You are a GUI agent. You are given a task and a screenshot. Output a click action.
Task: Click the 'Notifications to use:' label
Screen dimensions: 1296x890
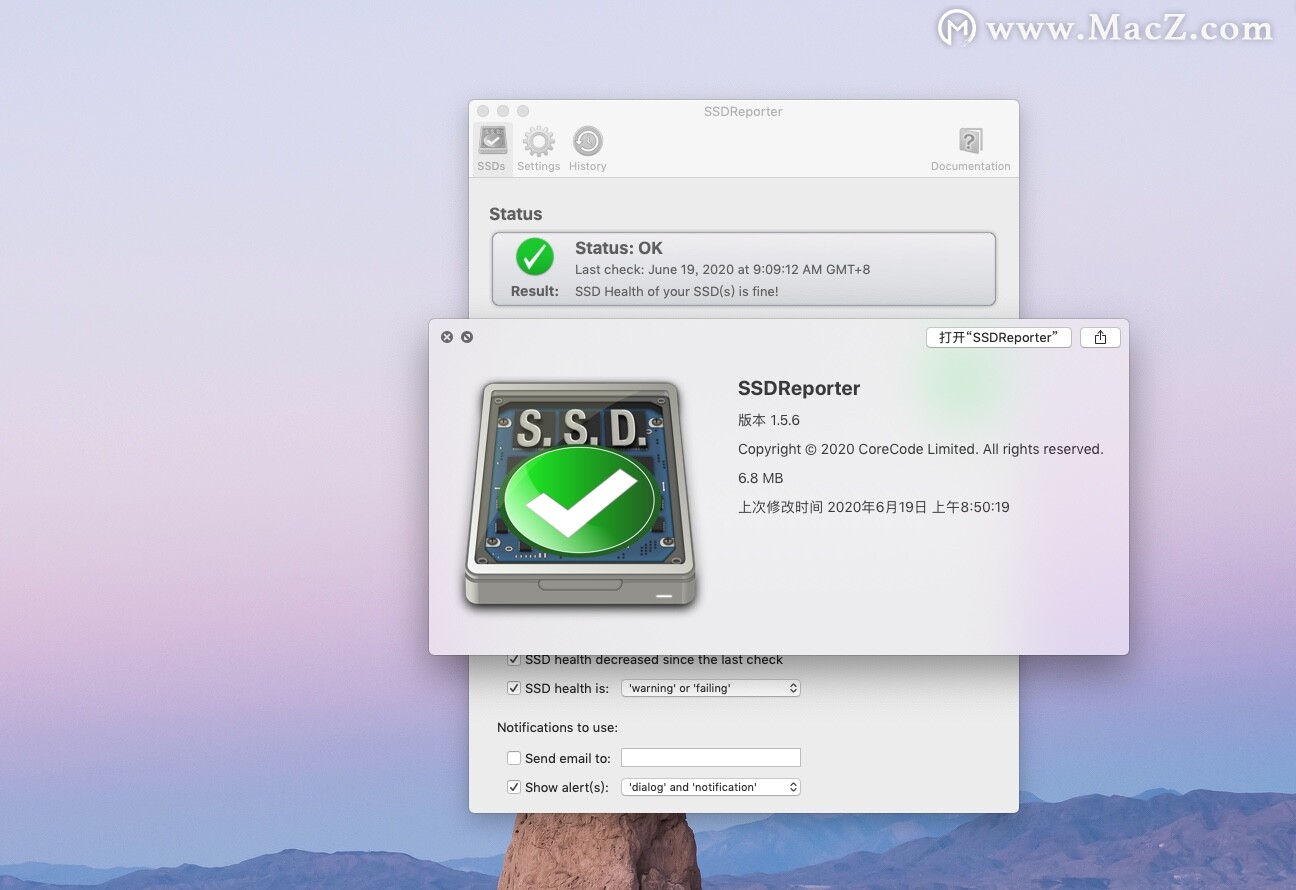558,727
